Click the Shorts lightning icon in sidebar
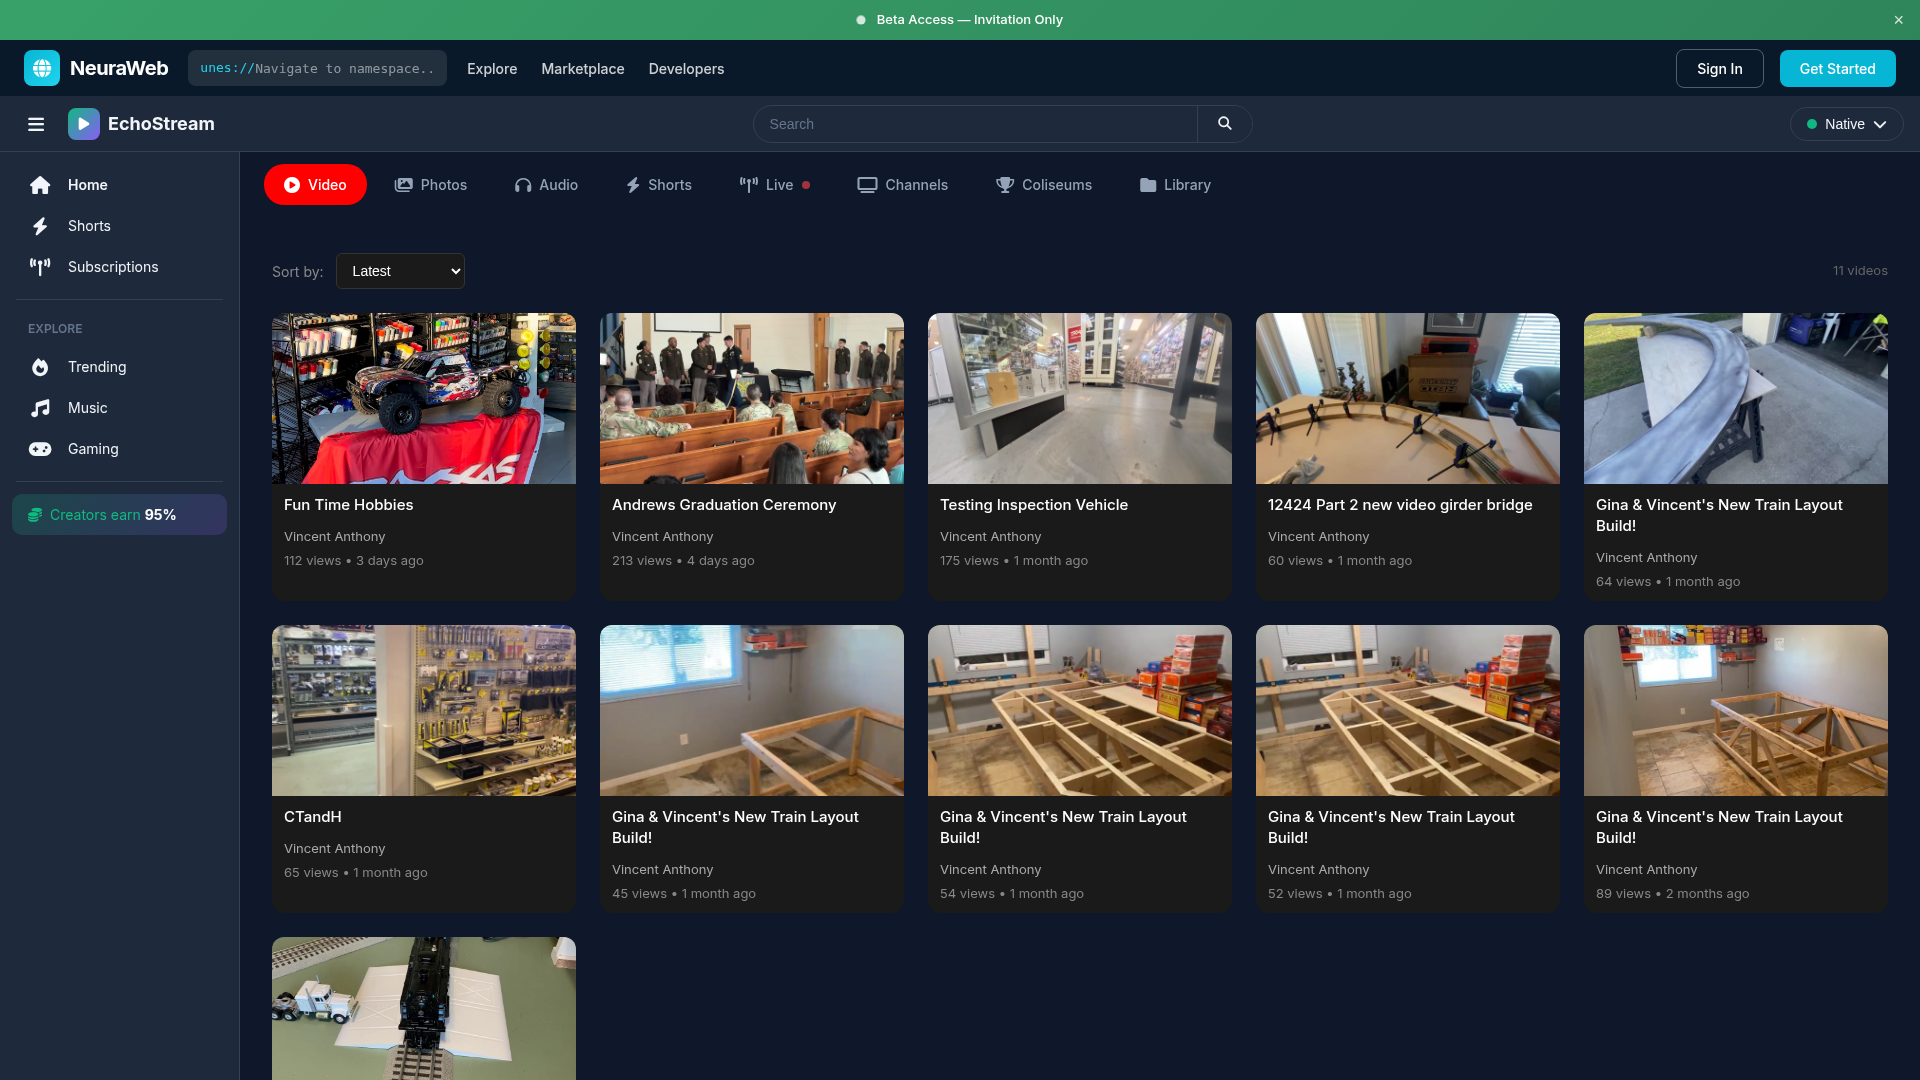Viewport: 1920px width, 1080px height. [x=40, y=226]
